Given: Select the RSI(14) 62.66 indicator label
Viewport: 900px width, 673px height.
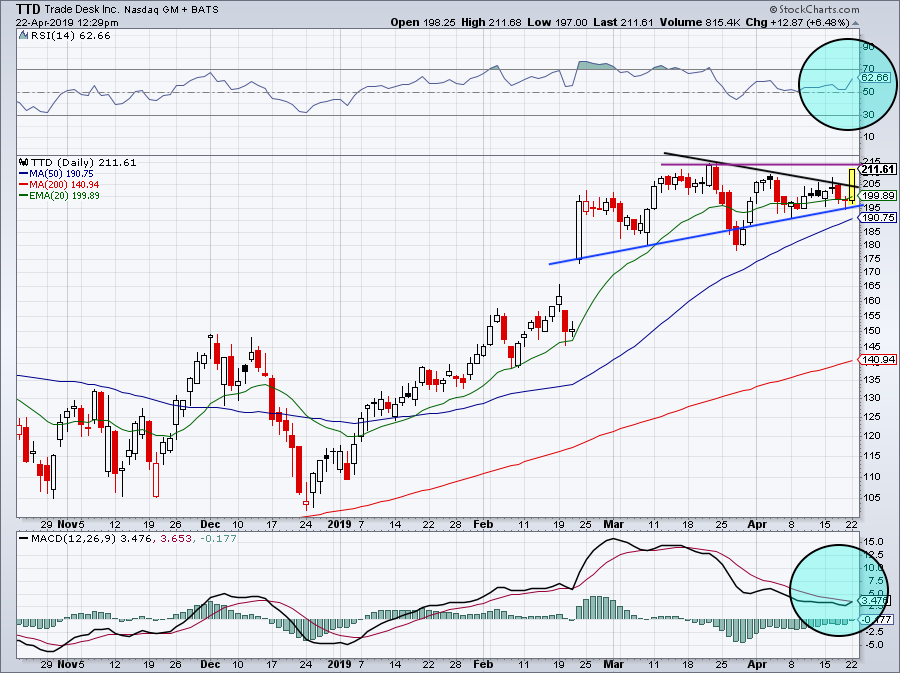Looking at the screenshot, I should coord(71,36).
